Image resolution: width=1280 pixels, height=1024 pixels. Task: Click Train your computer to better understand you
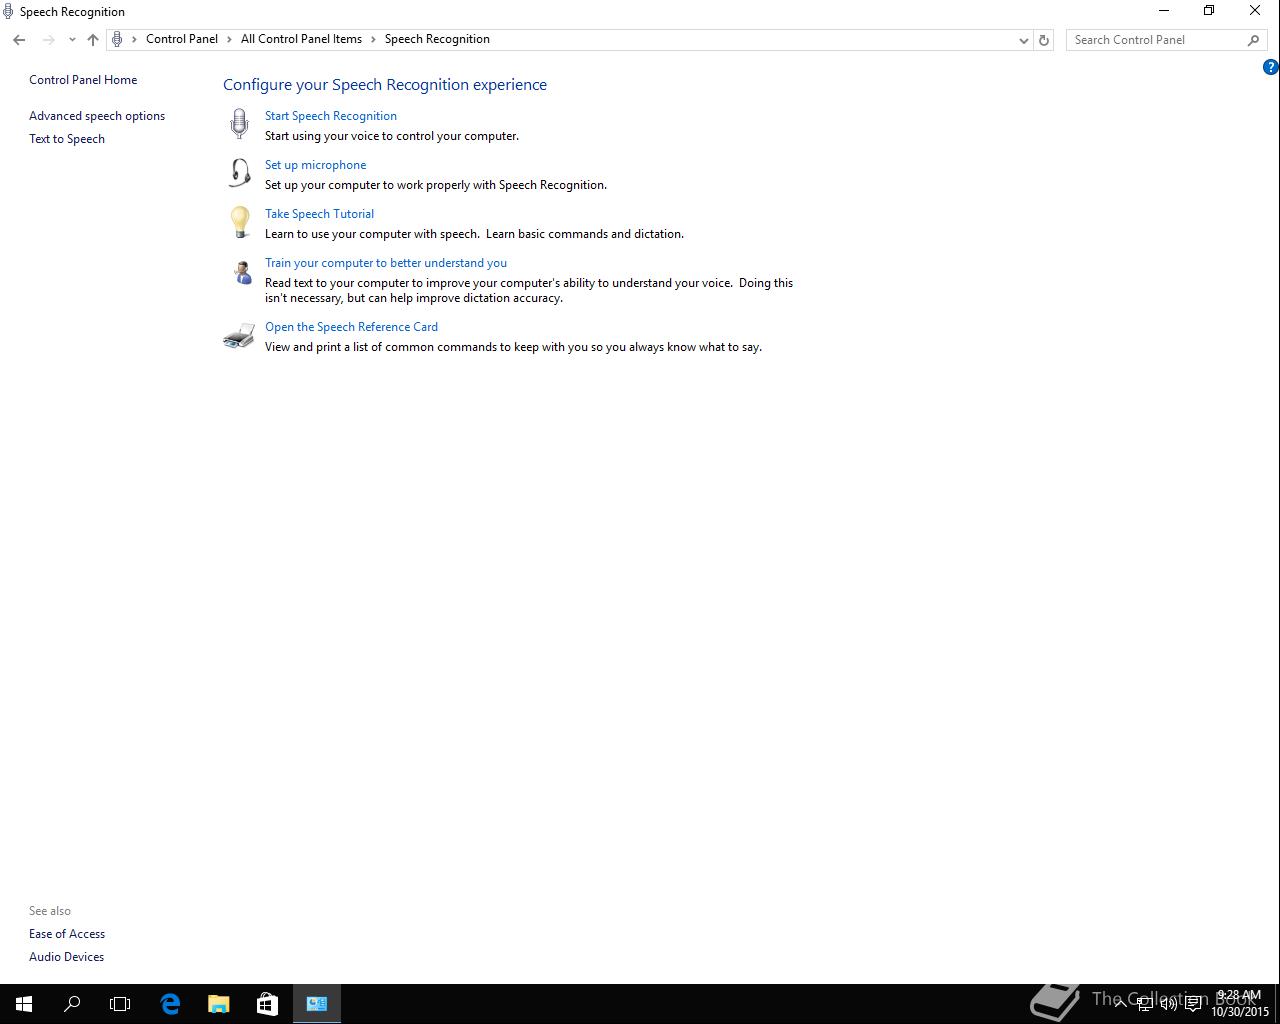click(x=386, y=263)
